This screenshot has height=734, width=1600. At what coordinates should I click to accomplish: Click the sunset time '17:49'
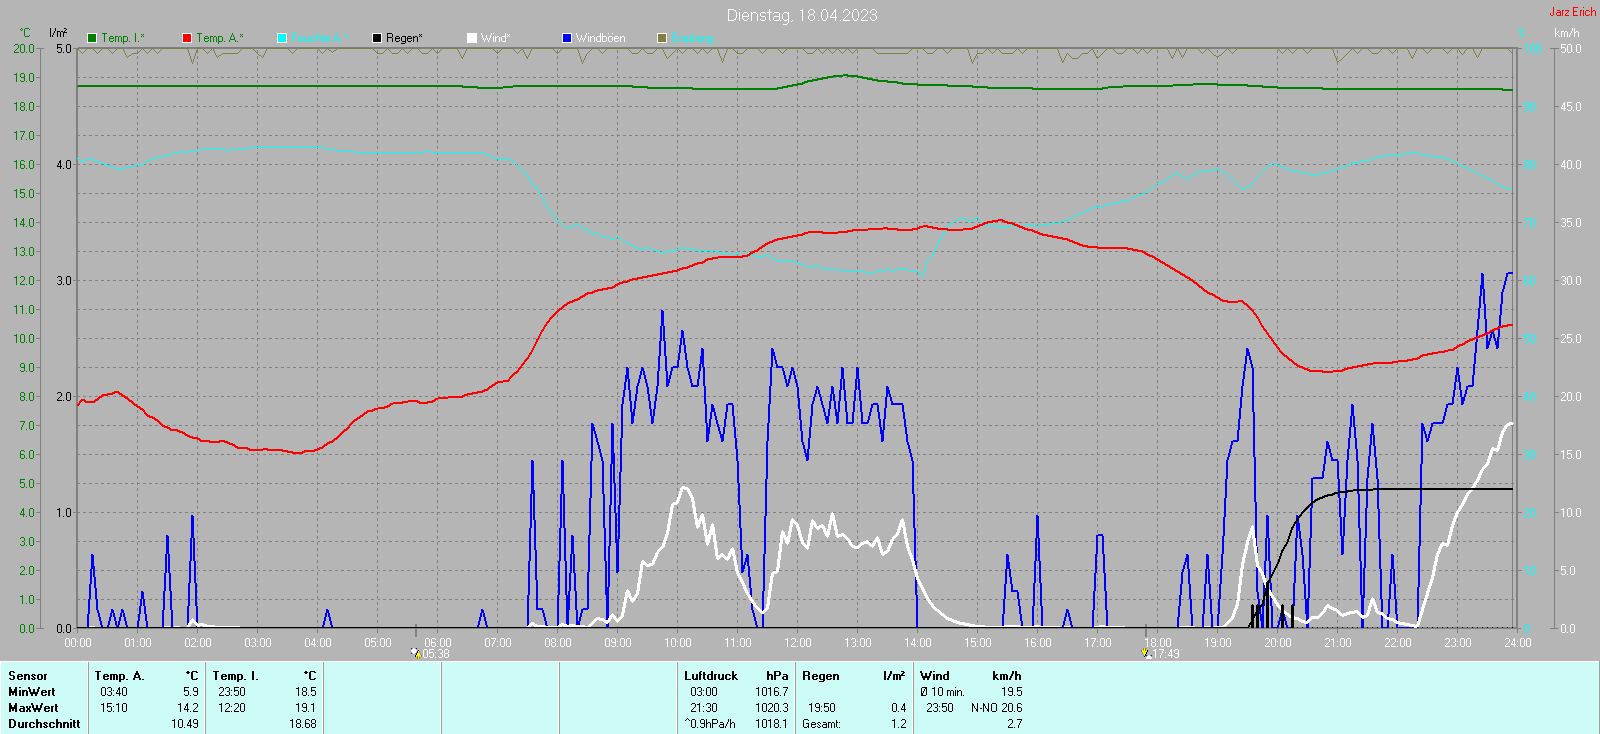pyautogui.click(x=1166, y=654)
